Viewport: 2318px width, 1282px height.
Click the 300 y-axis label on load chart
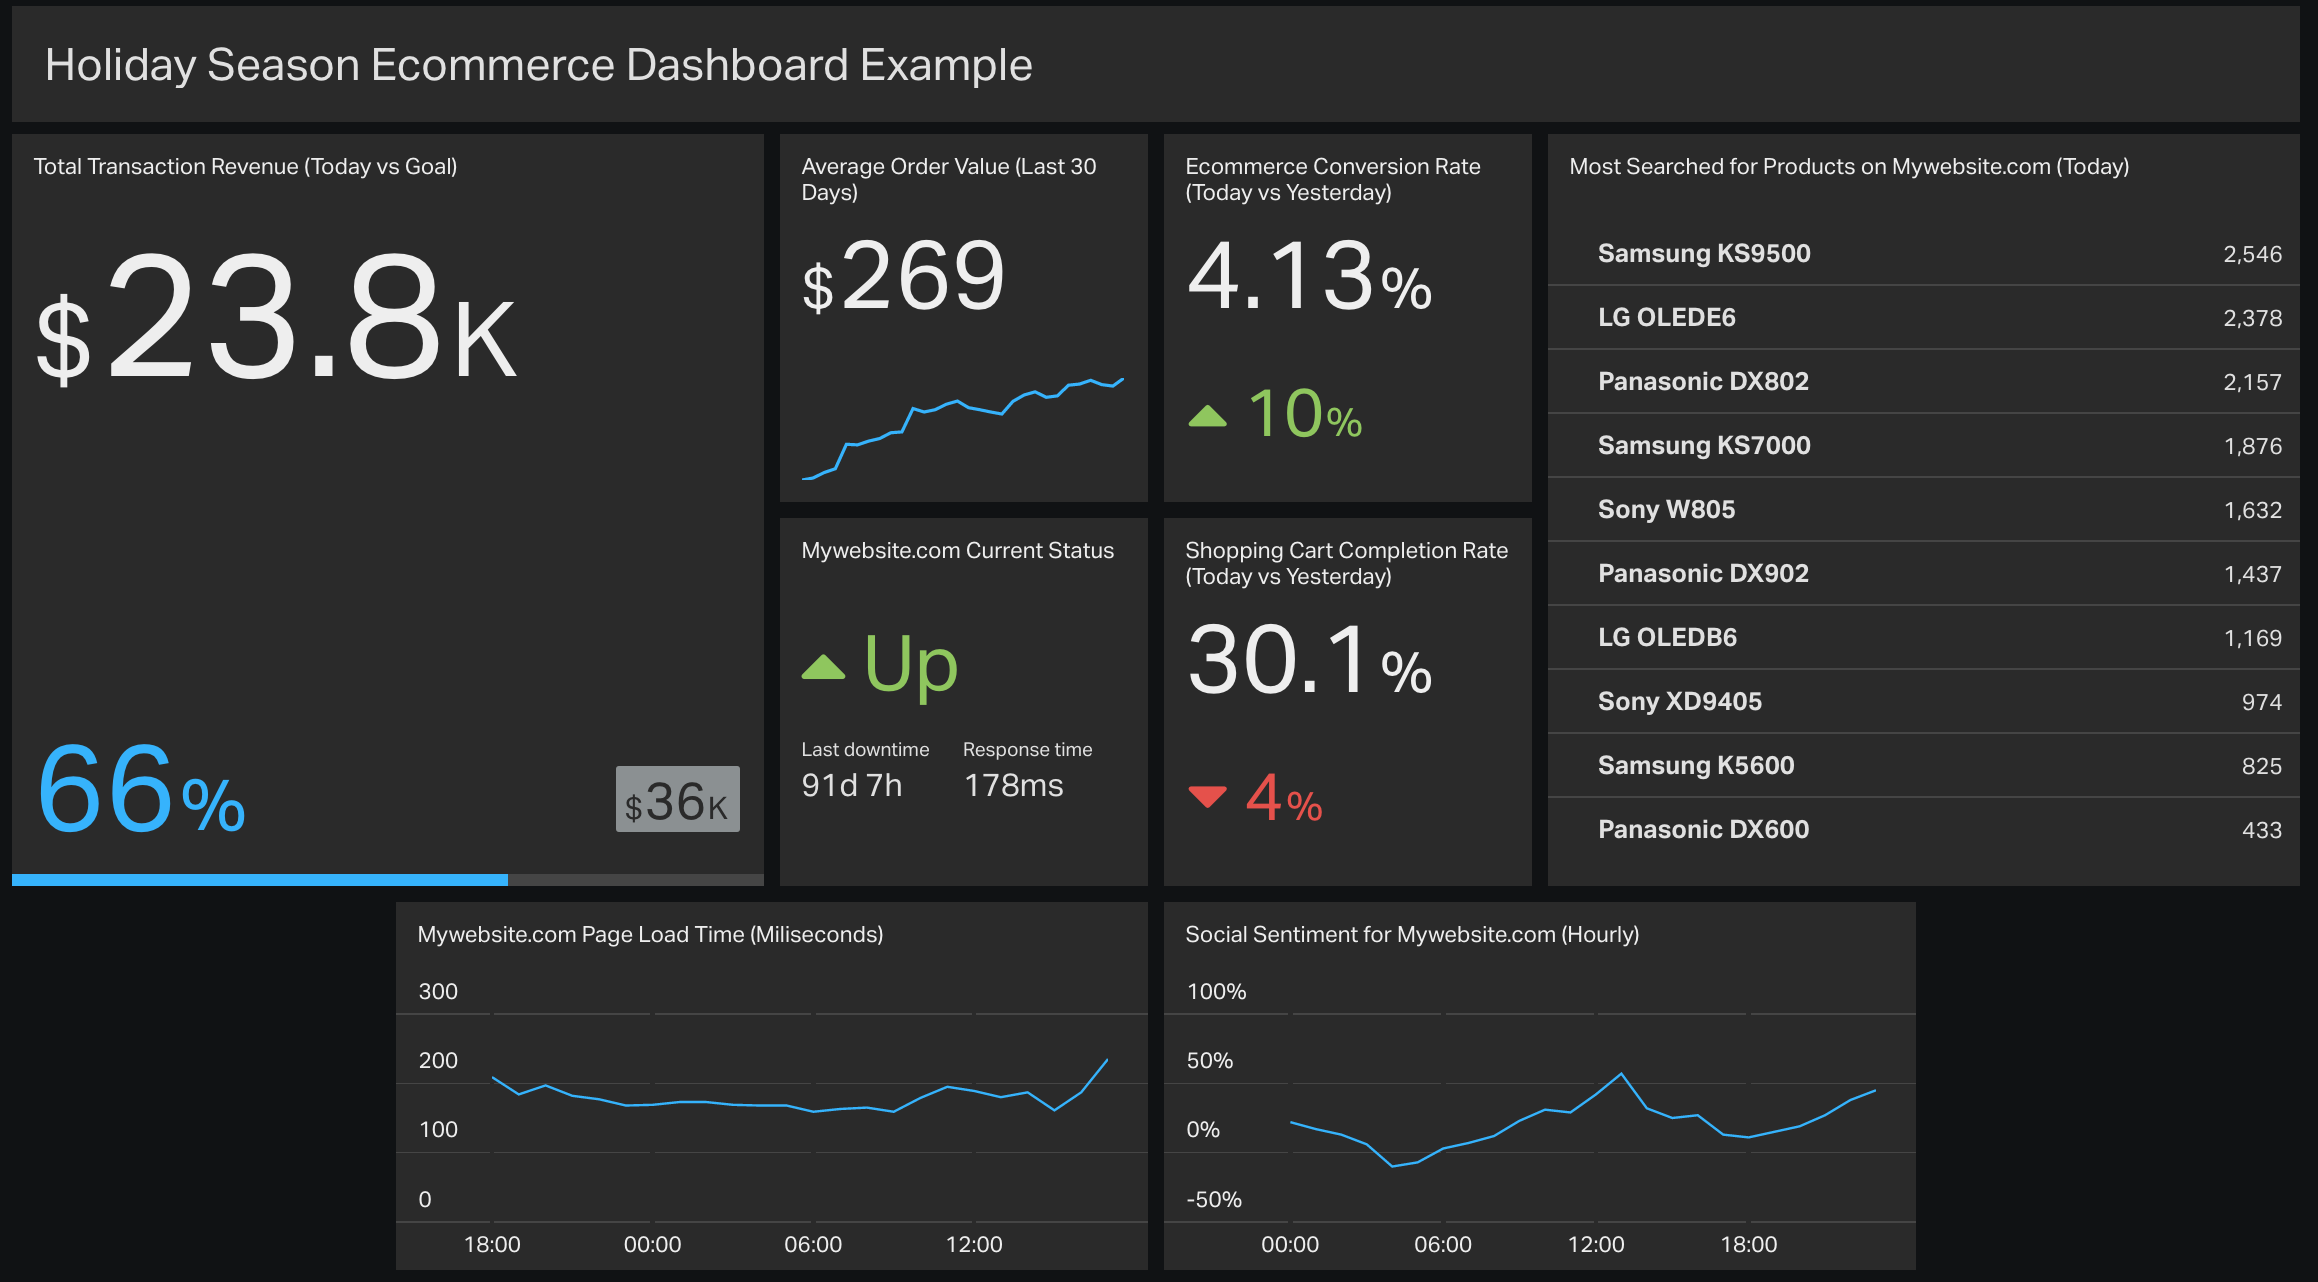(x=438, y=992)
